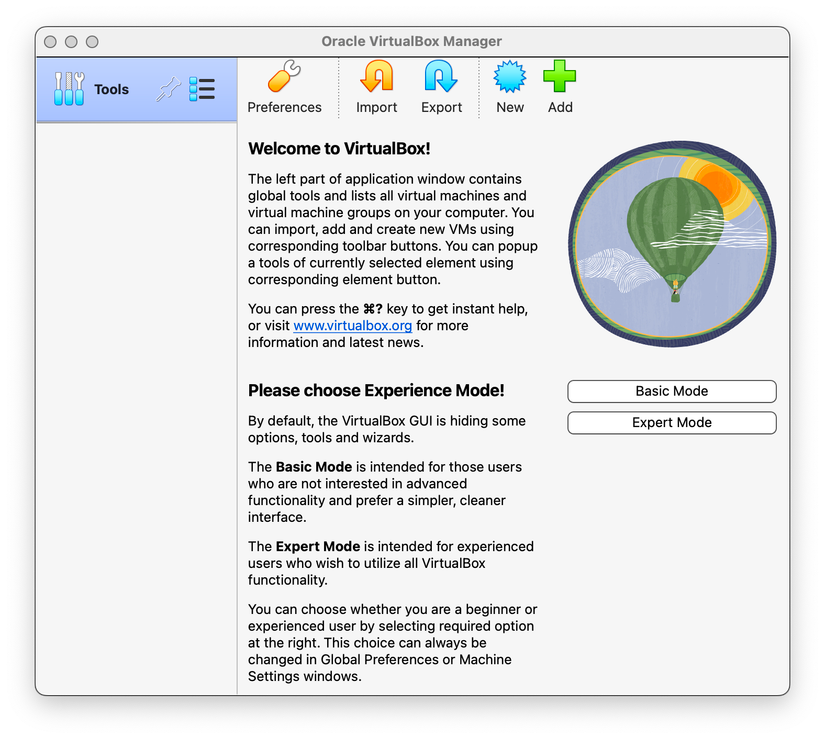Click the Export appliance icon
Image resolution: width=825 pixels, height=739 pixels.
point(441,77)
